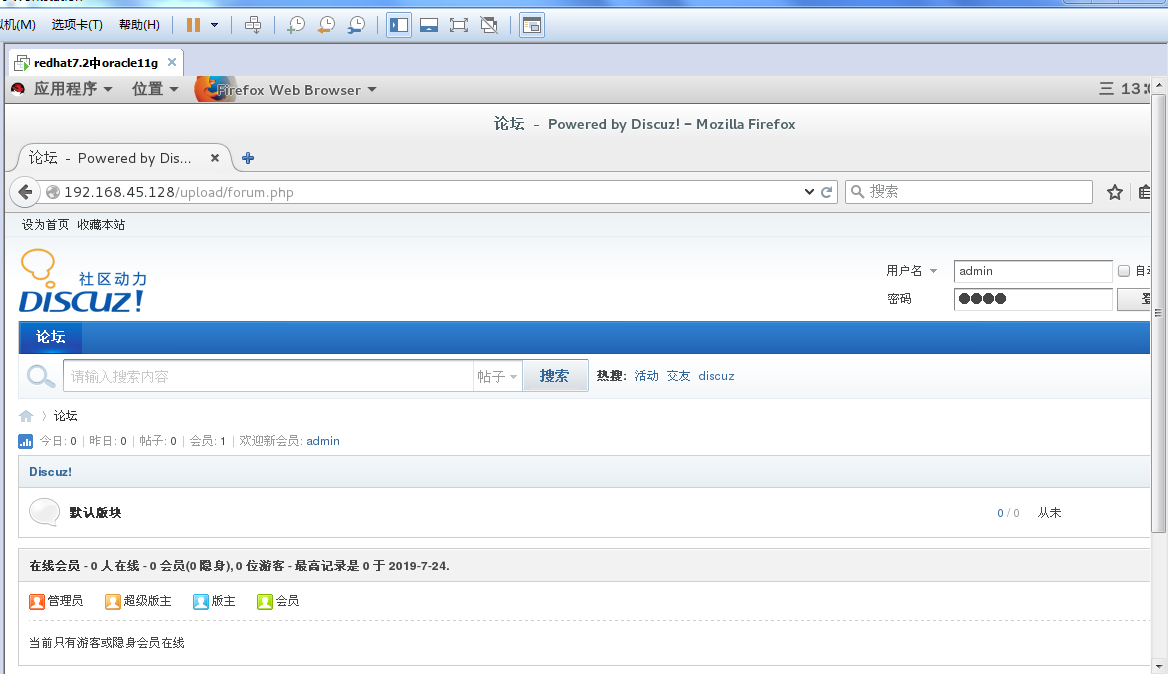
Task: Go back with the Firefox back arrow
Action: coord(25,192)
